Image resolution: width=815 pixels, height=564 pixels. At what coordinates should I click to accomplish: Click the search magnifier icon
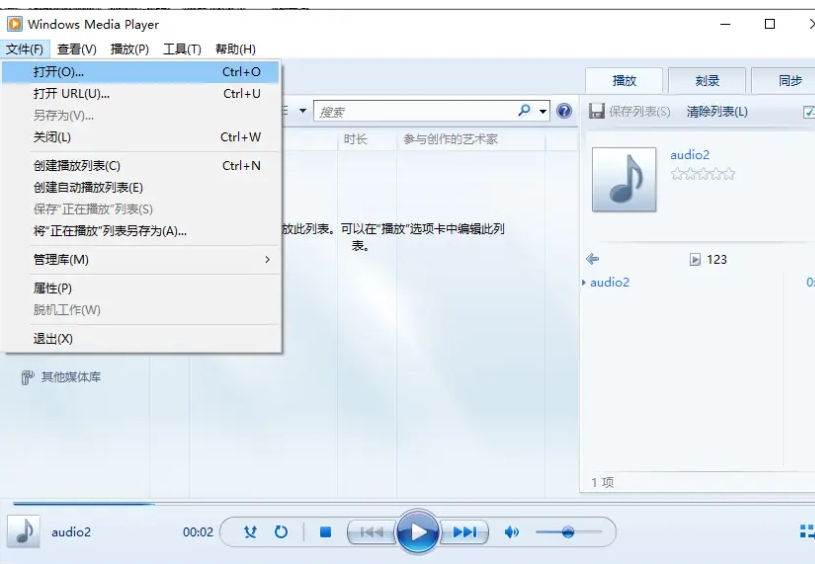coord(524,110)
